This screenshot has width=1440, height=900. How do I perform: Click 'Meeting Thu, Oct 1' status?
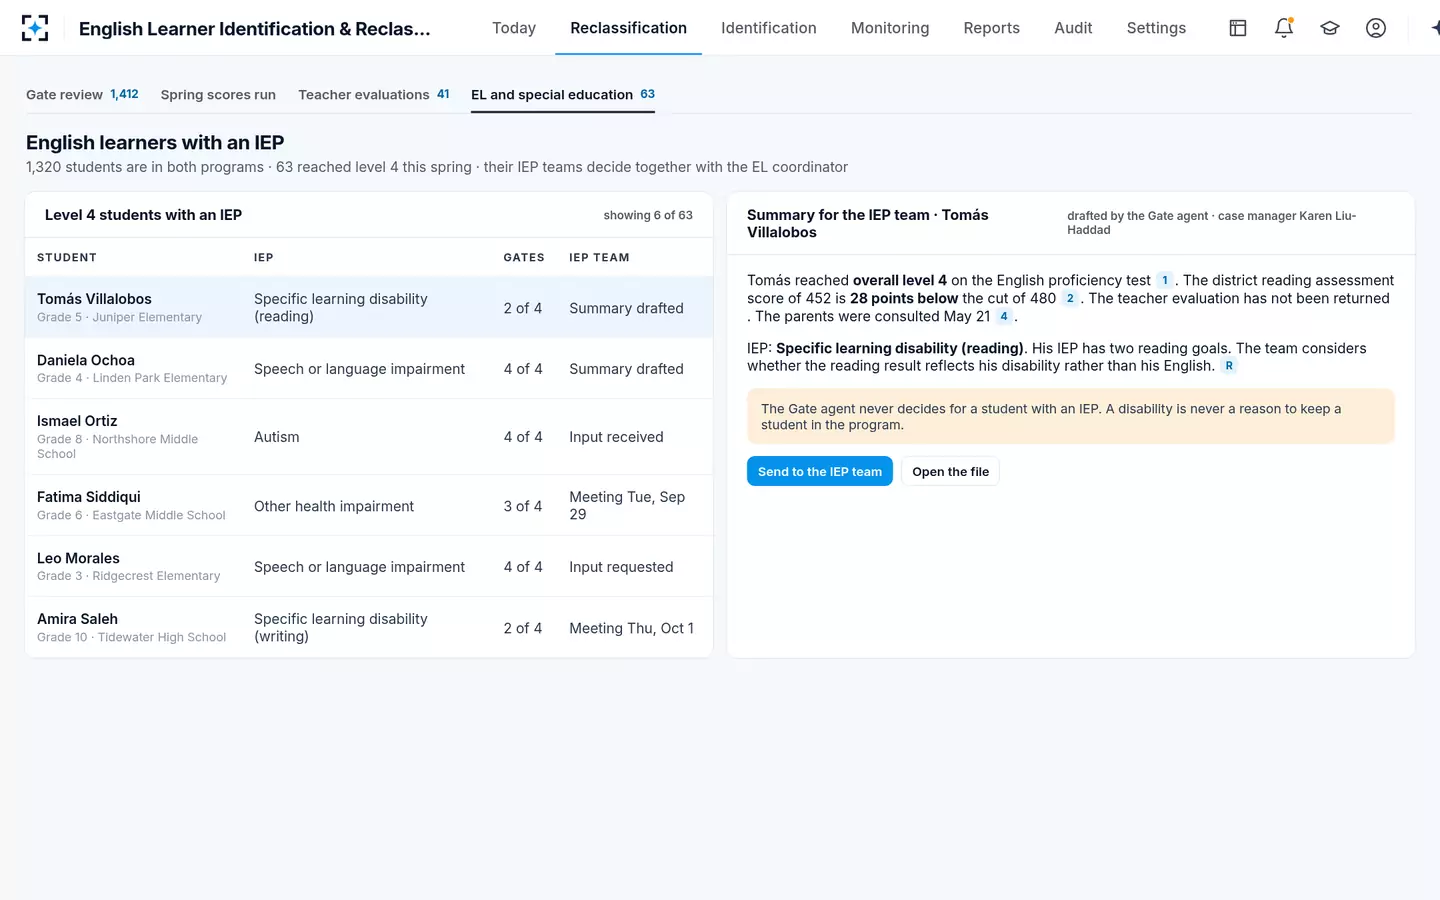(x=631, y=628)
